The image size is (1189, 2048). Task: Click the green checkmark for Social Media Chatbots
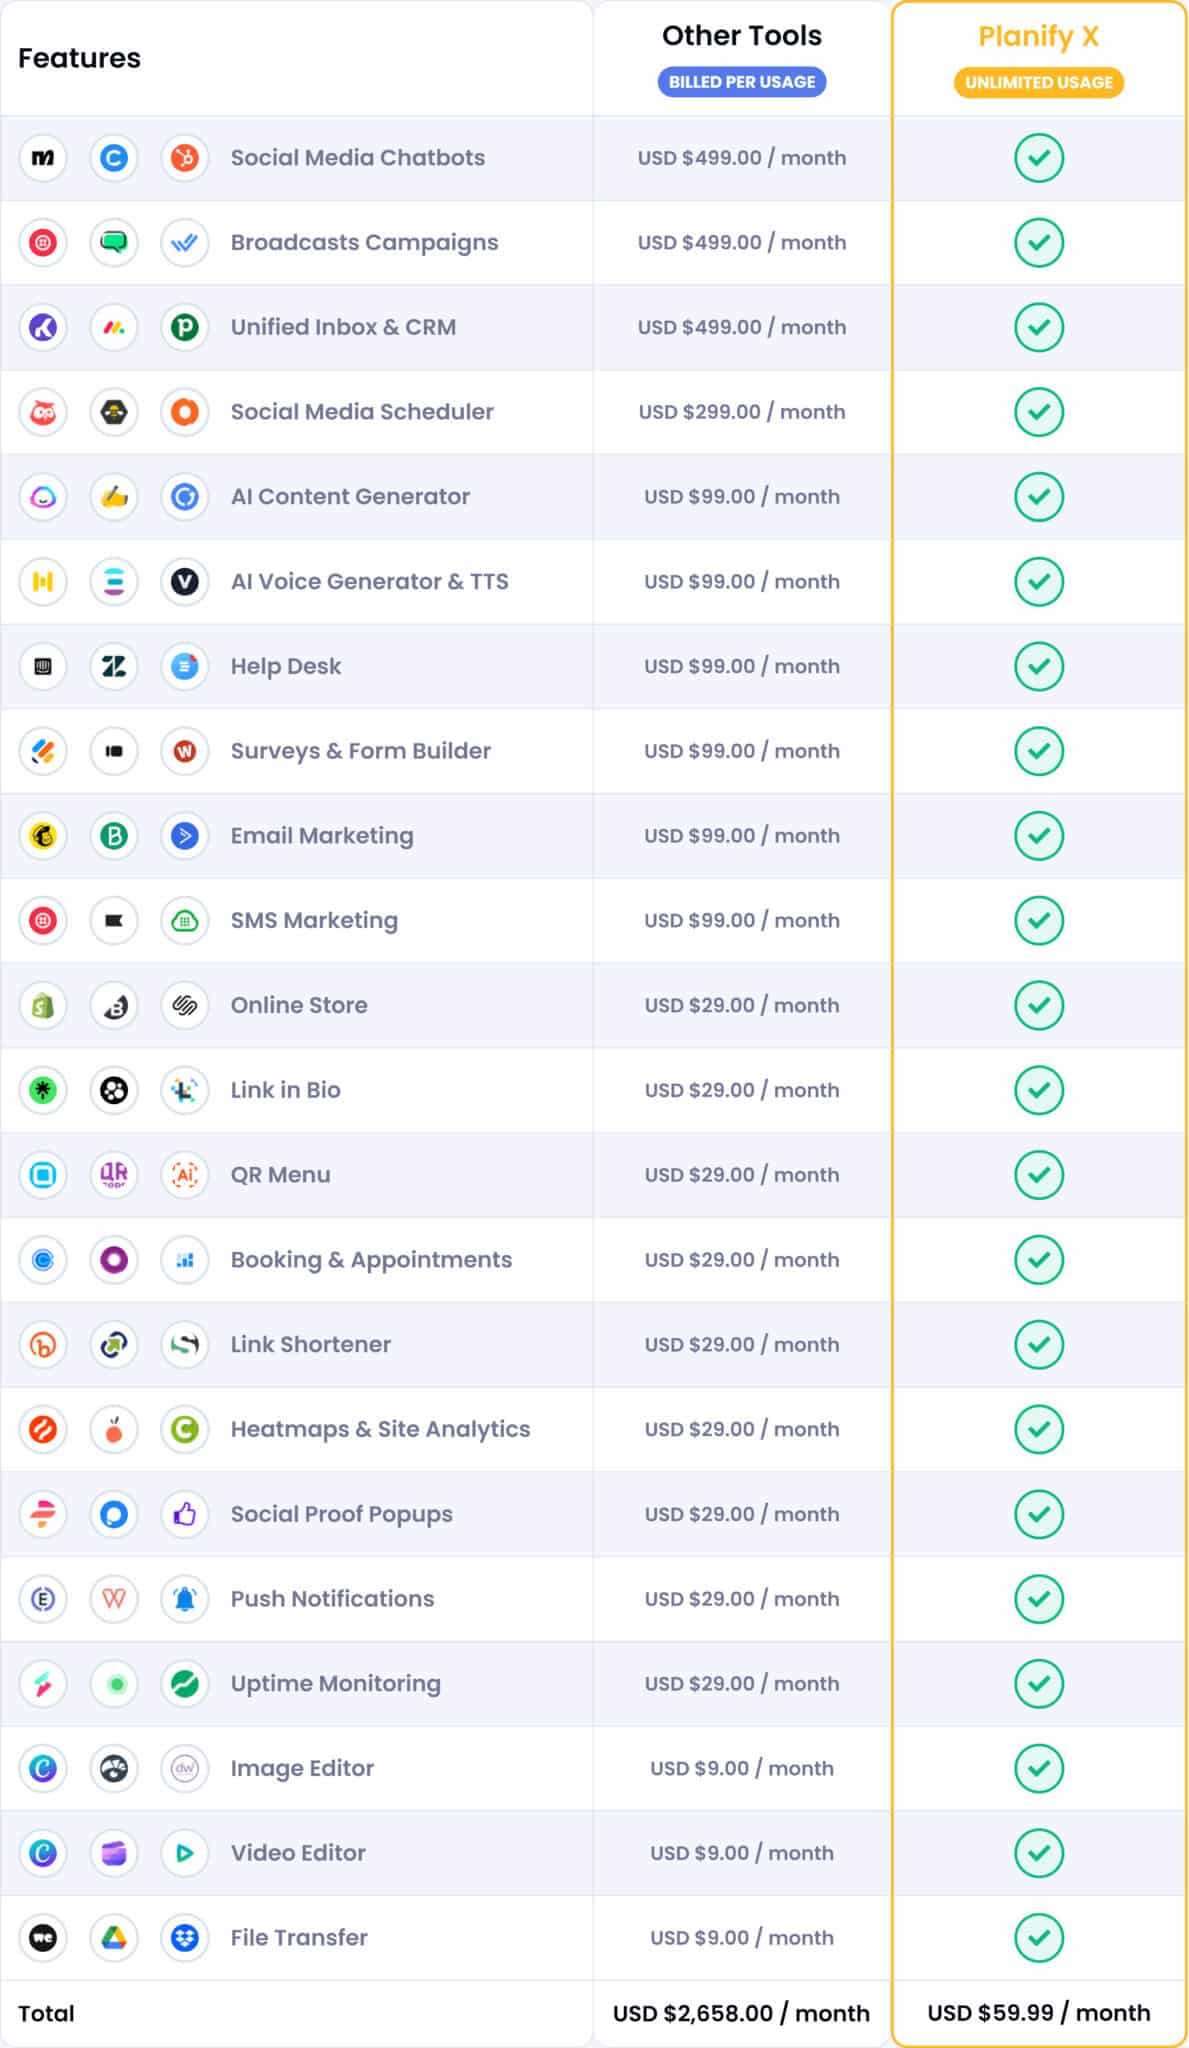coord(1039,158)
